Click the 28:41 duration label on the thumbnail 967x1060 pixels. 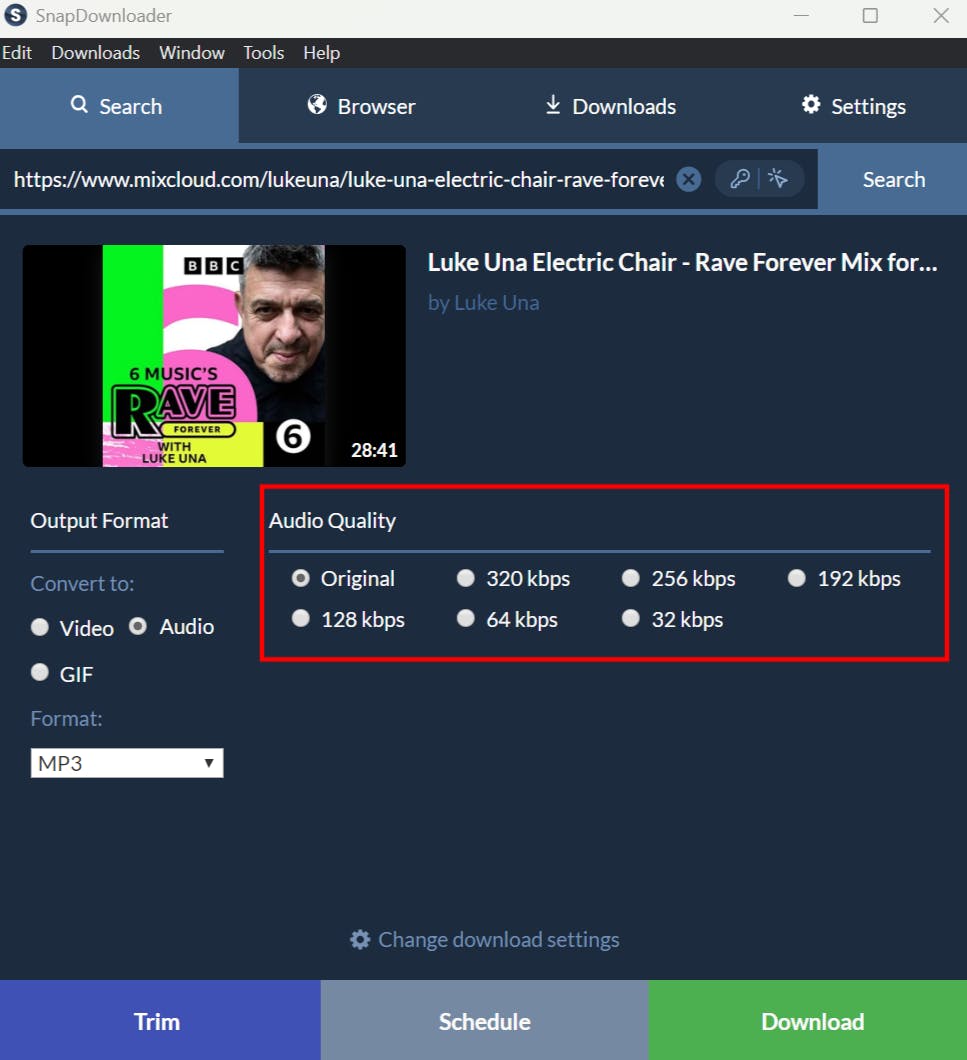(x=374, y=450)
